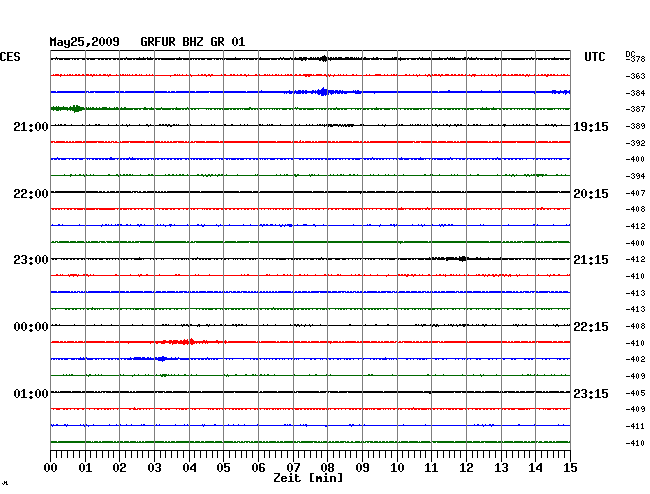Select the station code GRFUR in title
Screen dimensions: 650x494
pos(158,42)
